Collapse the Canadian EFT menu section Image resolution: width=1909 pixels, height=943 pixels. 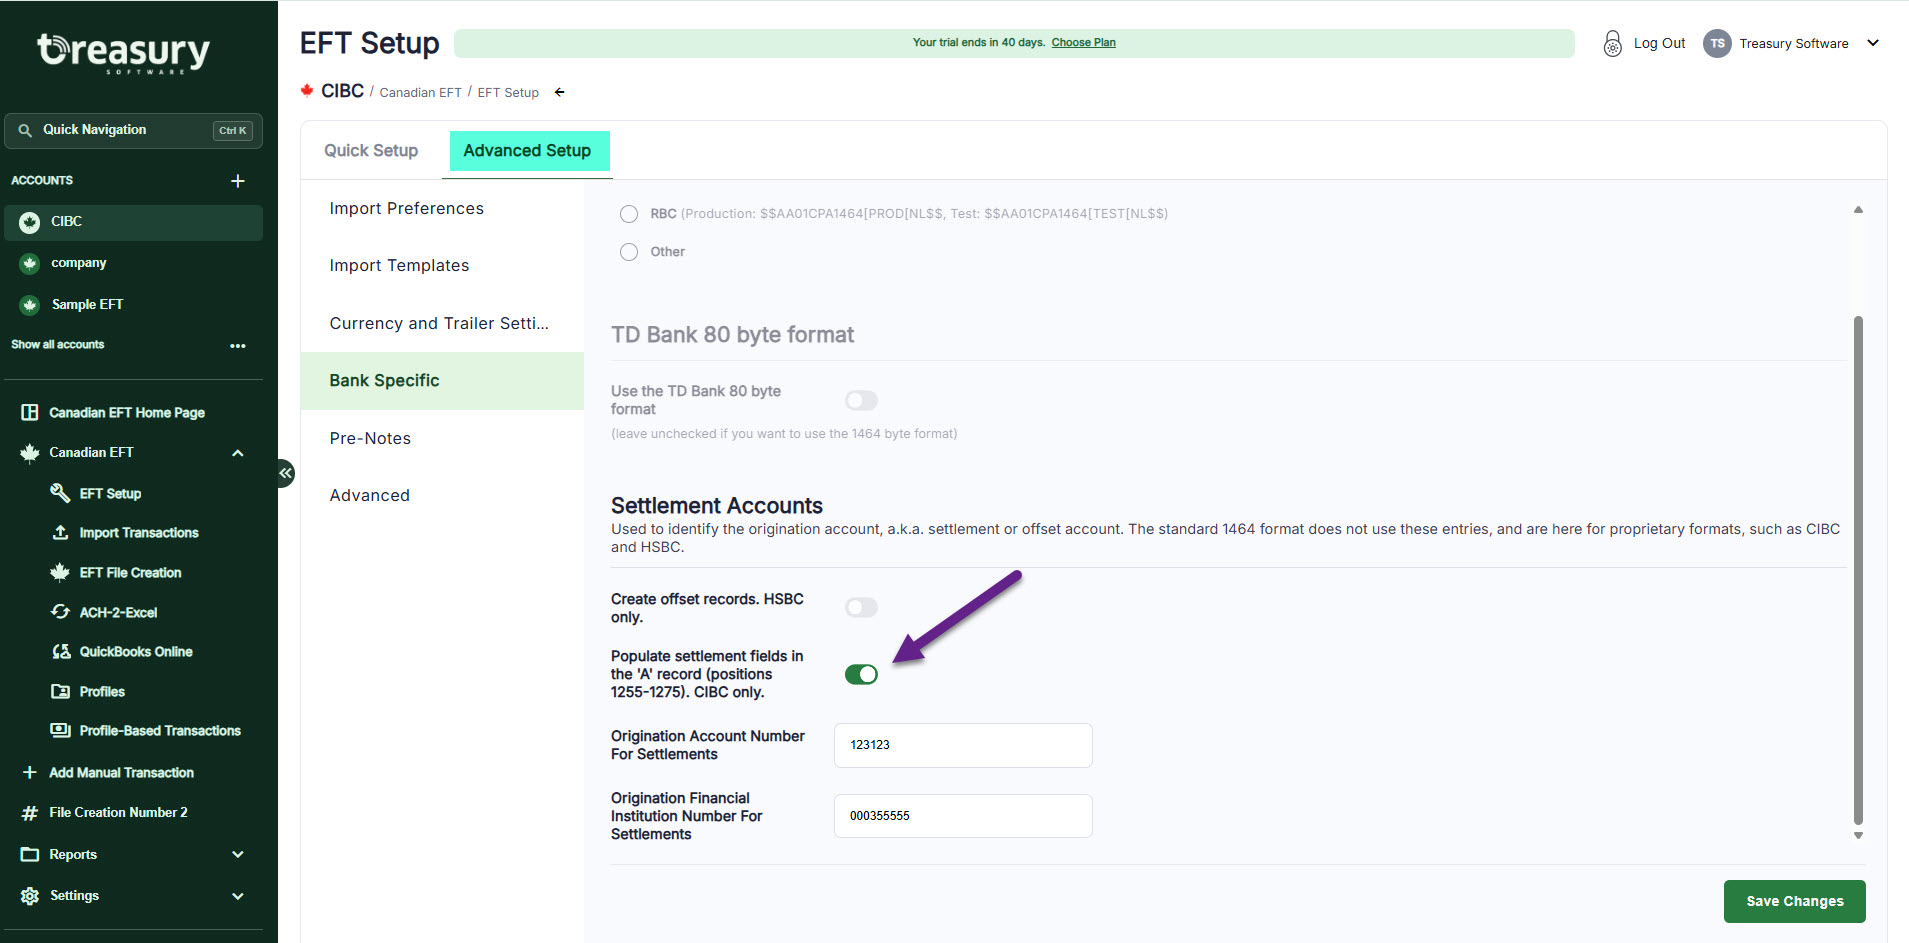coord(238,453)
